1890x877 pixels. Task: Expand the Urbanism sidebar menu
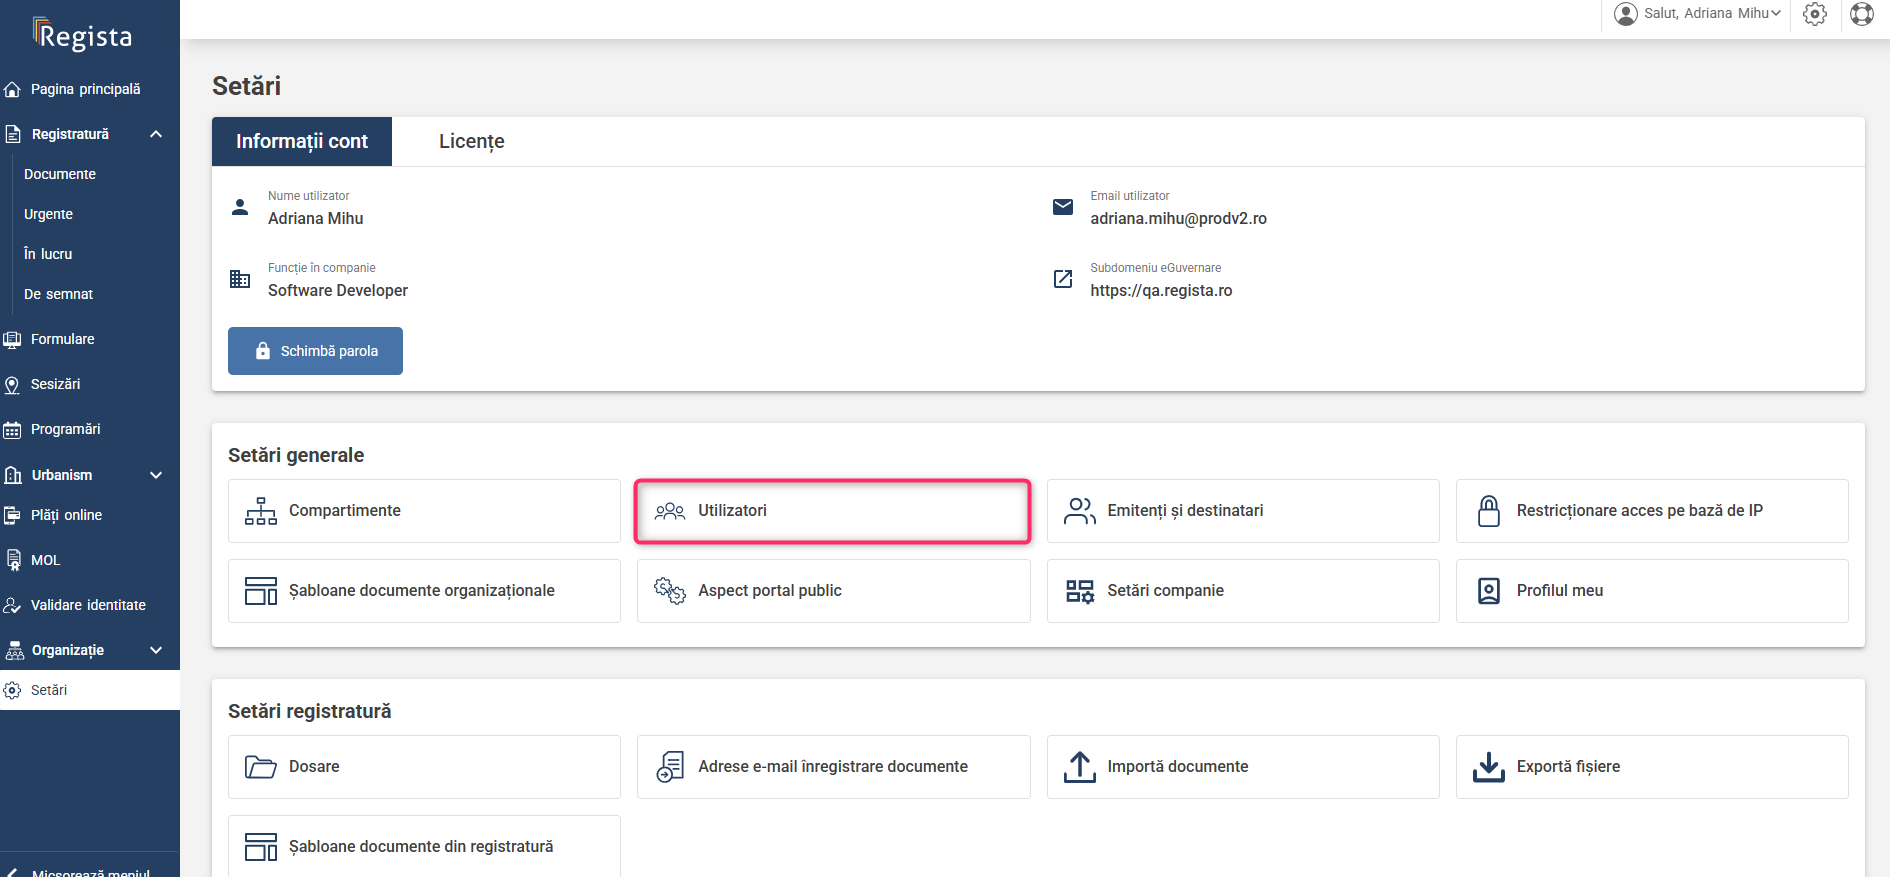click(156, 475)
